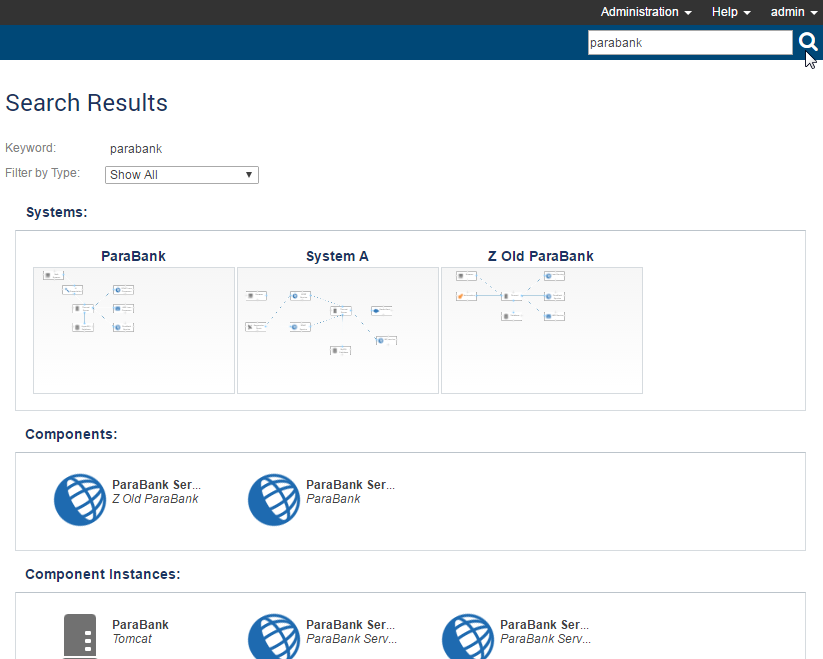This screenshot has height=659, width=823.
Task: Open the System A diagram thumbnail
Action: point(338,331)
